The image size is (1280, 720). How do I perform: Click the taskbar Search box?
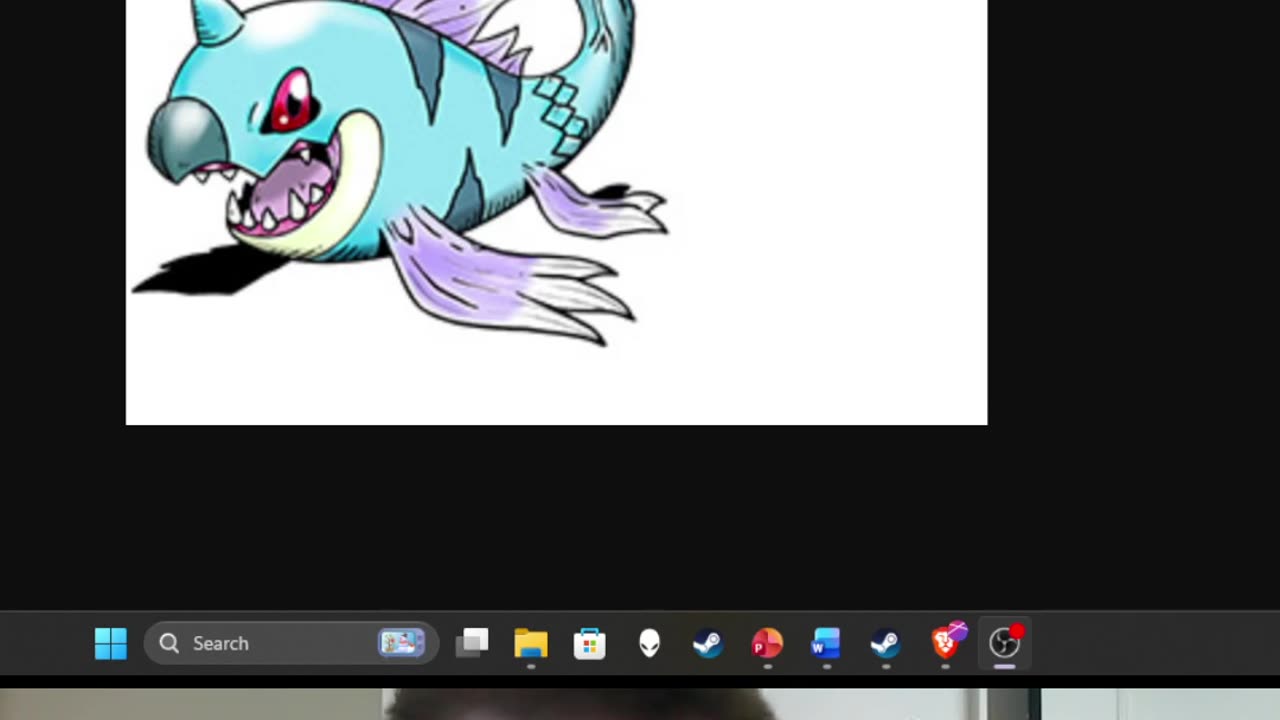pos(291,643)
